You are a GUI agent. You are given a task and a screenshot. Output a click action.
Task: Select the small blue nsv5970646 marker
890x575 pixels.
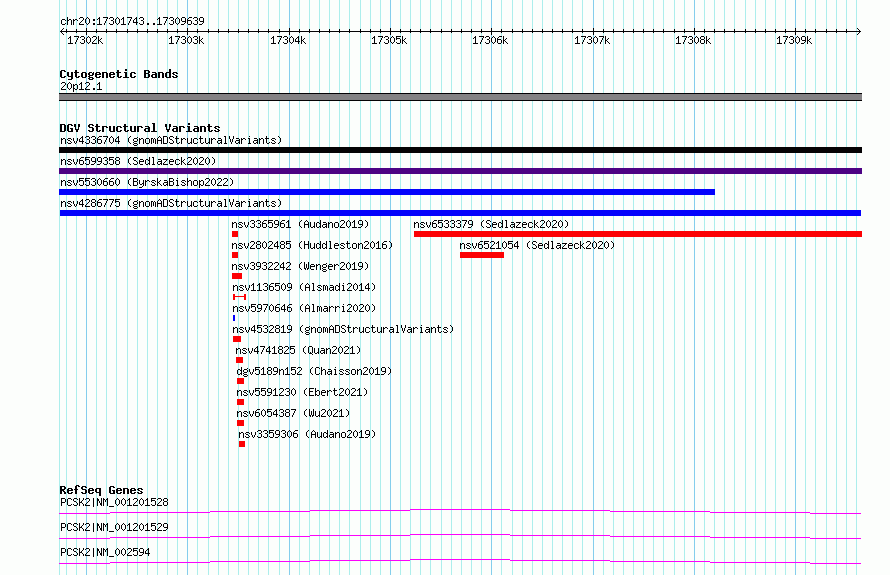coord(234,318)
